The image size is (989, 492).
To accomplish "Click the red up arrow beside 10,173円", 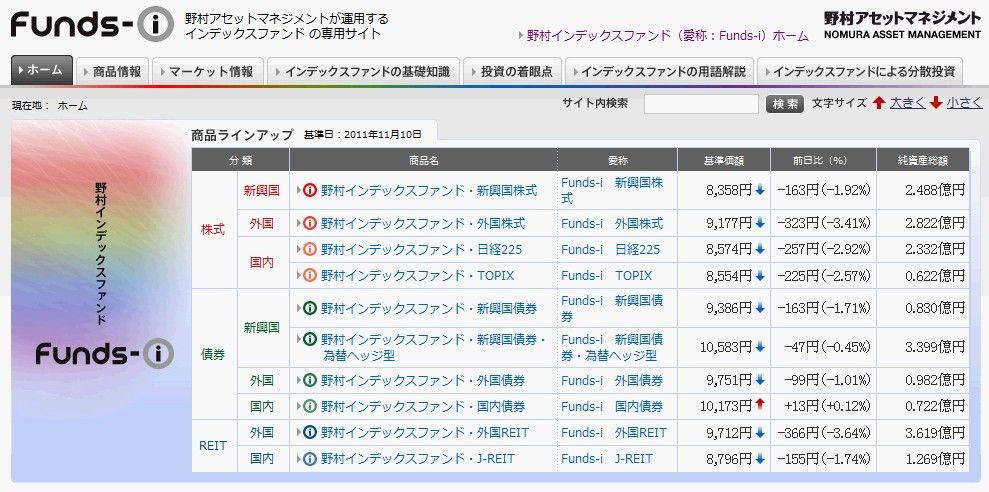I will 760,405.
